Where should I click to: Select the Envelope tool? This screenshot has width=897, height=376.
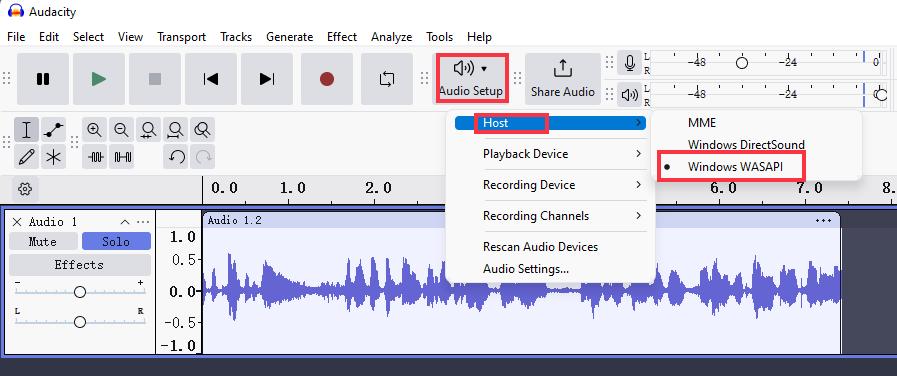[53, 130]
